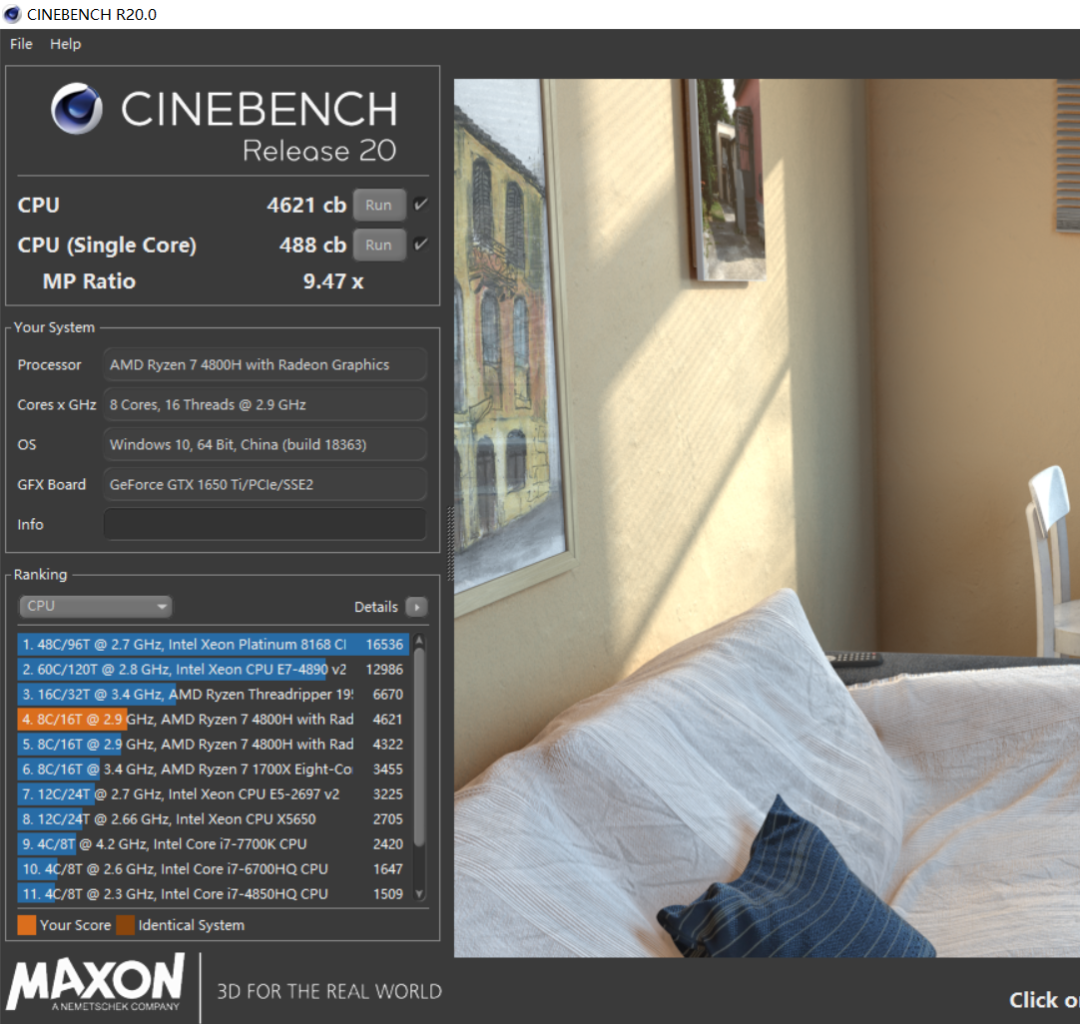Image resolution: width=1080 pixels, height=1024 pixels.
Task: Click the Details label in Ranking
Action: click(376, 607)
